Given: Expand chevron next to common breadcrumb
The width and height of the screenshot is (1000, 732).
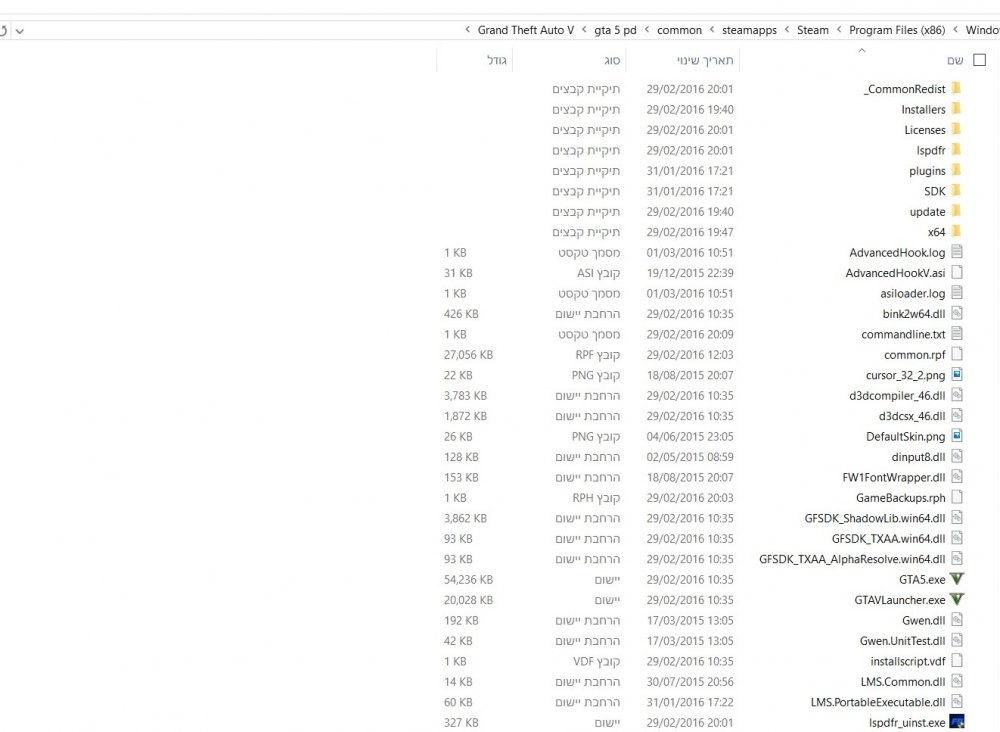Looking at the screenshot, I should pyautogui.click(x=647, y=29).
